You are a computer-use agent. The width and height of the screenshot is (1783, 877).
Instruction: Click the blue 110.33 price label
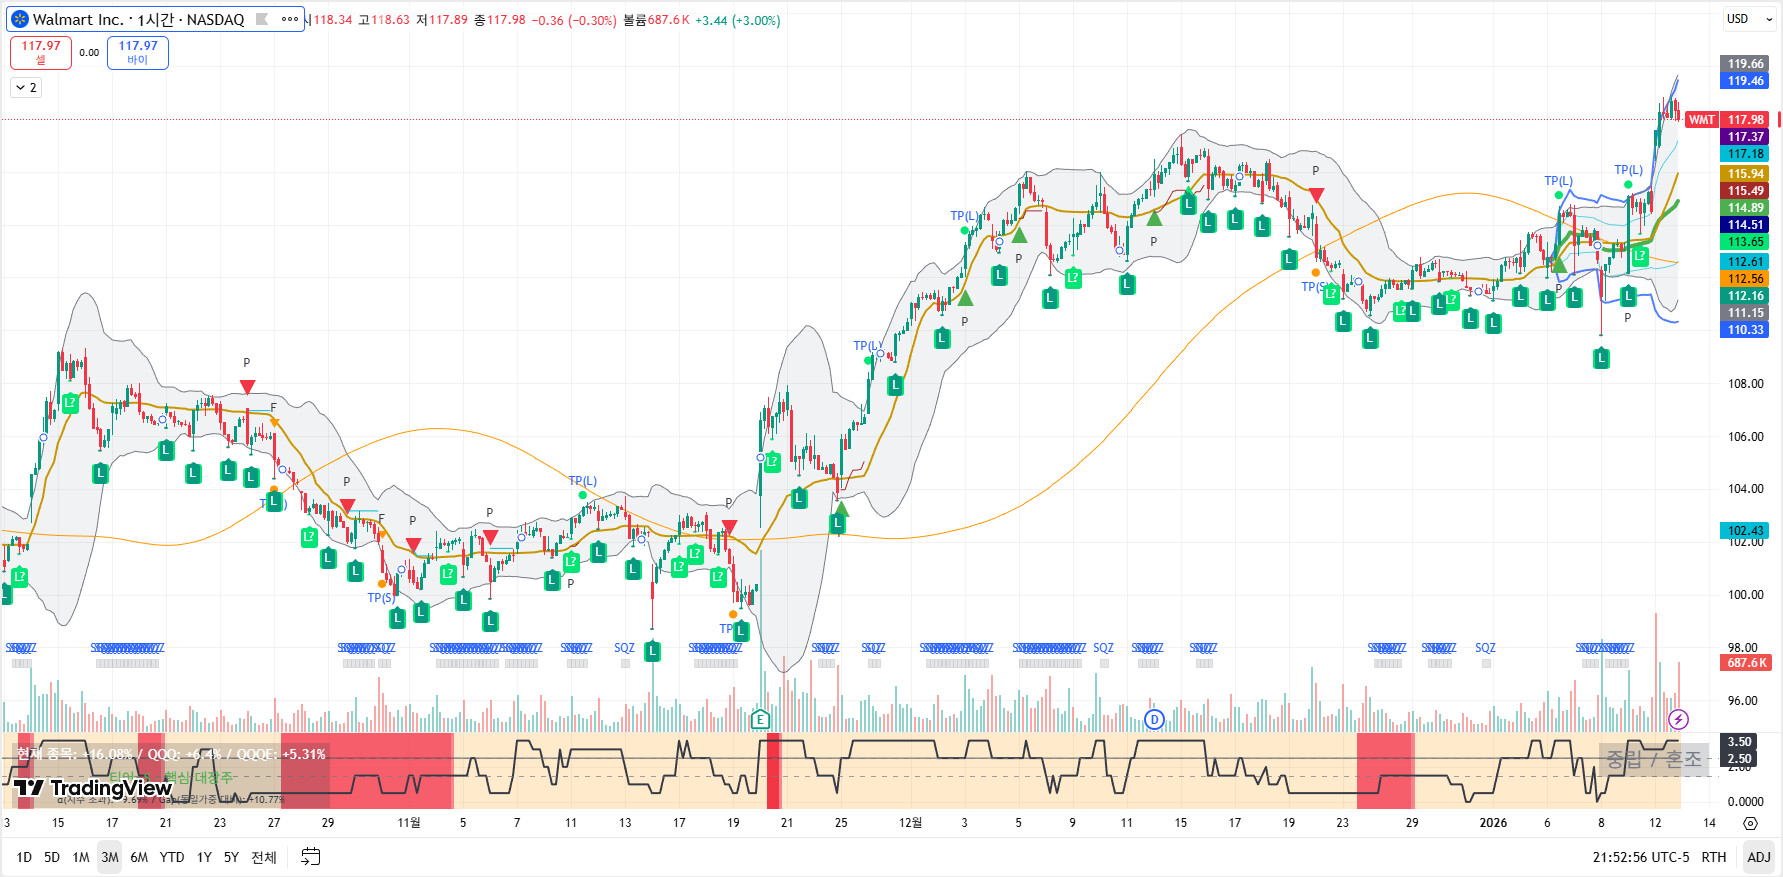coord(1746,330)
